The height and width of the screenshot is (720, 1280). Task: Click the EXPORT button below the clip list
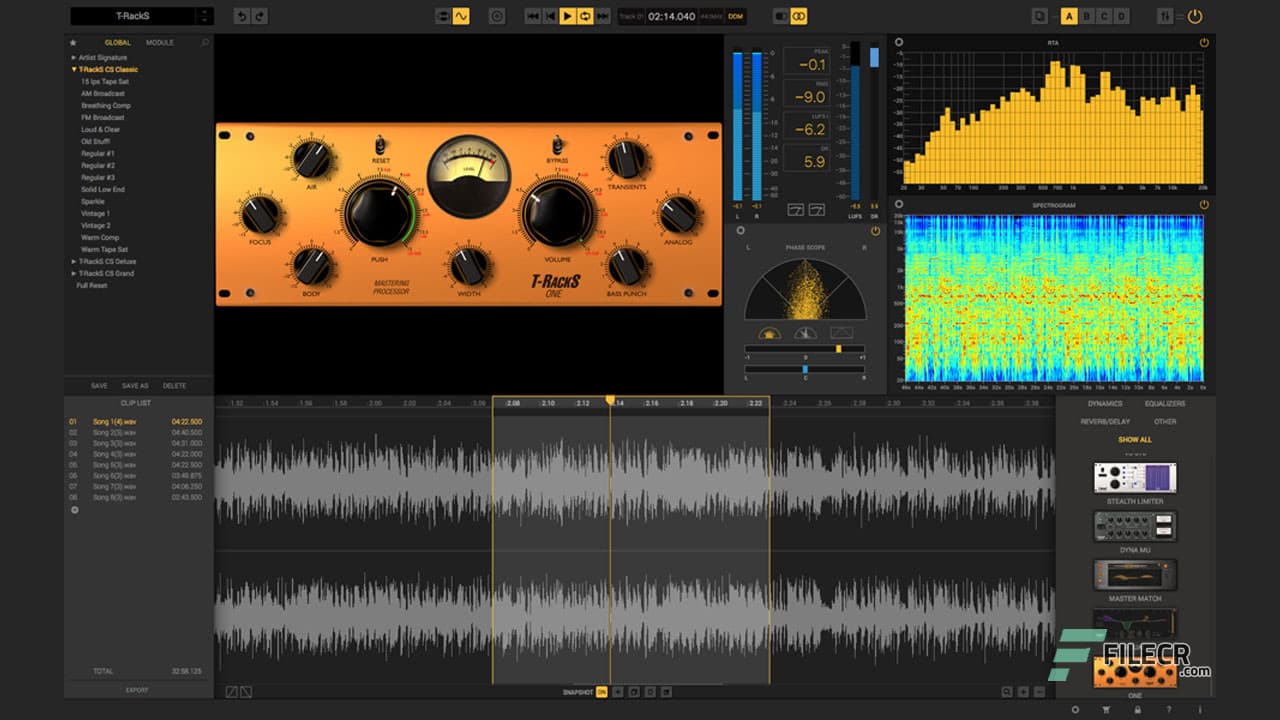[x=137, y=690]
